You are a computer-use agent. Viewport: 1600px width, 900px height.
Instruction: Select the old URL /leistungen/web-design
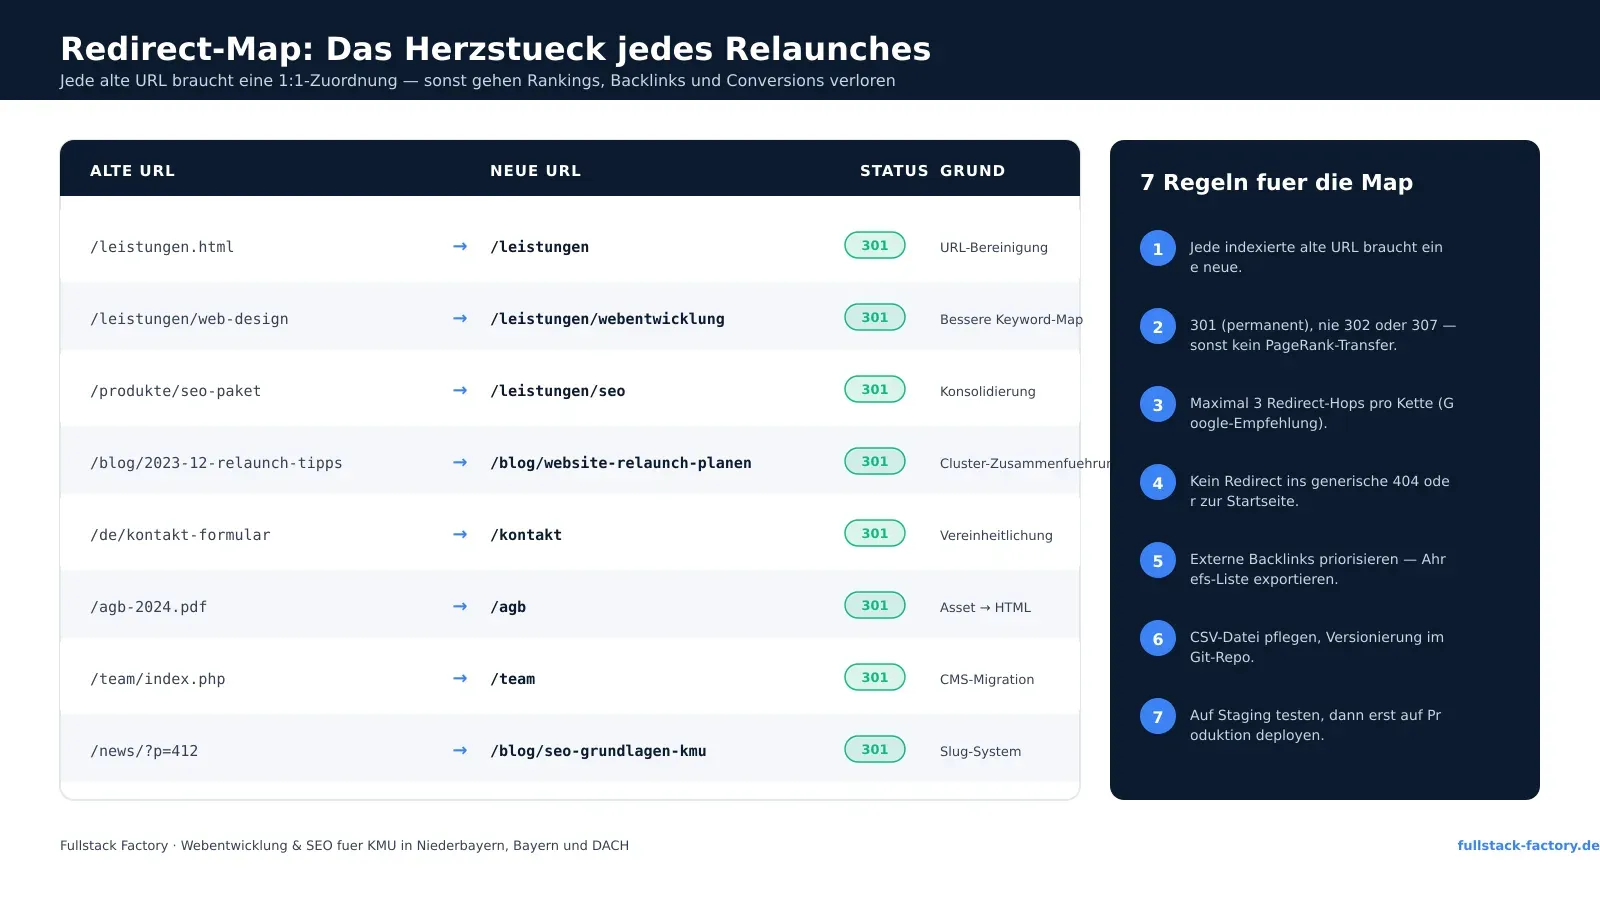pos(189,319)
